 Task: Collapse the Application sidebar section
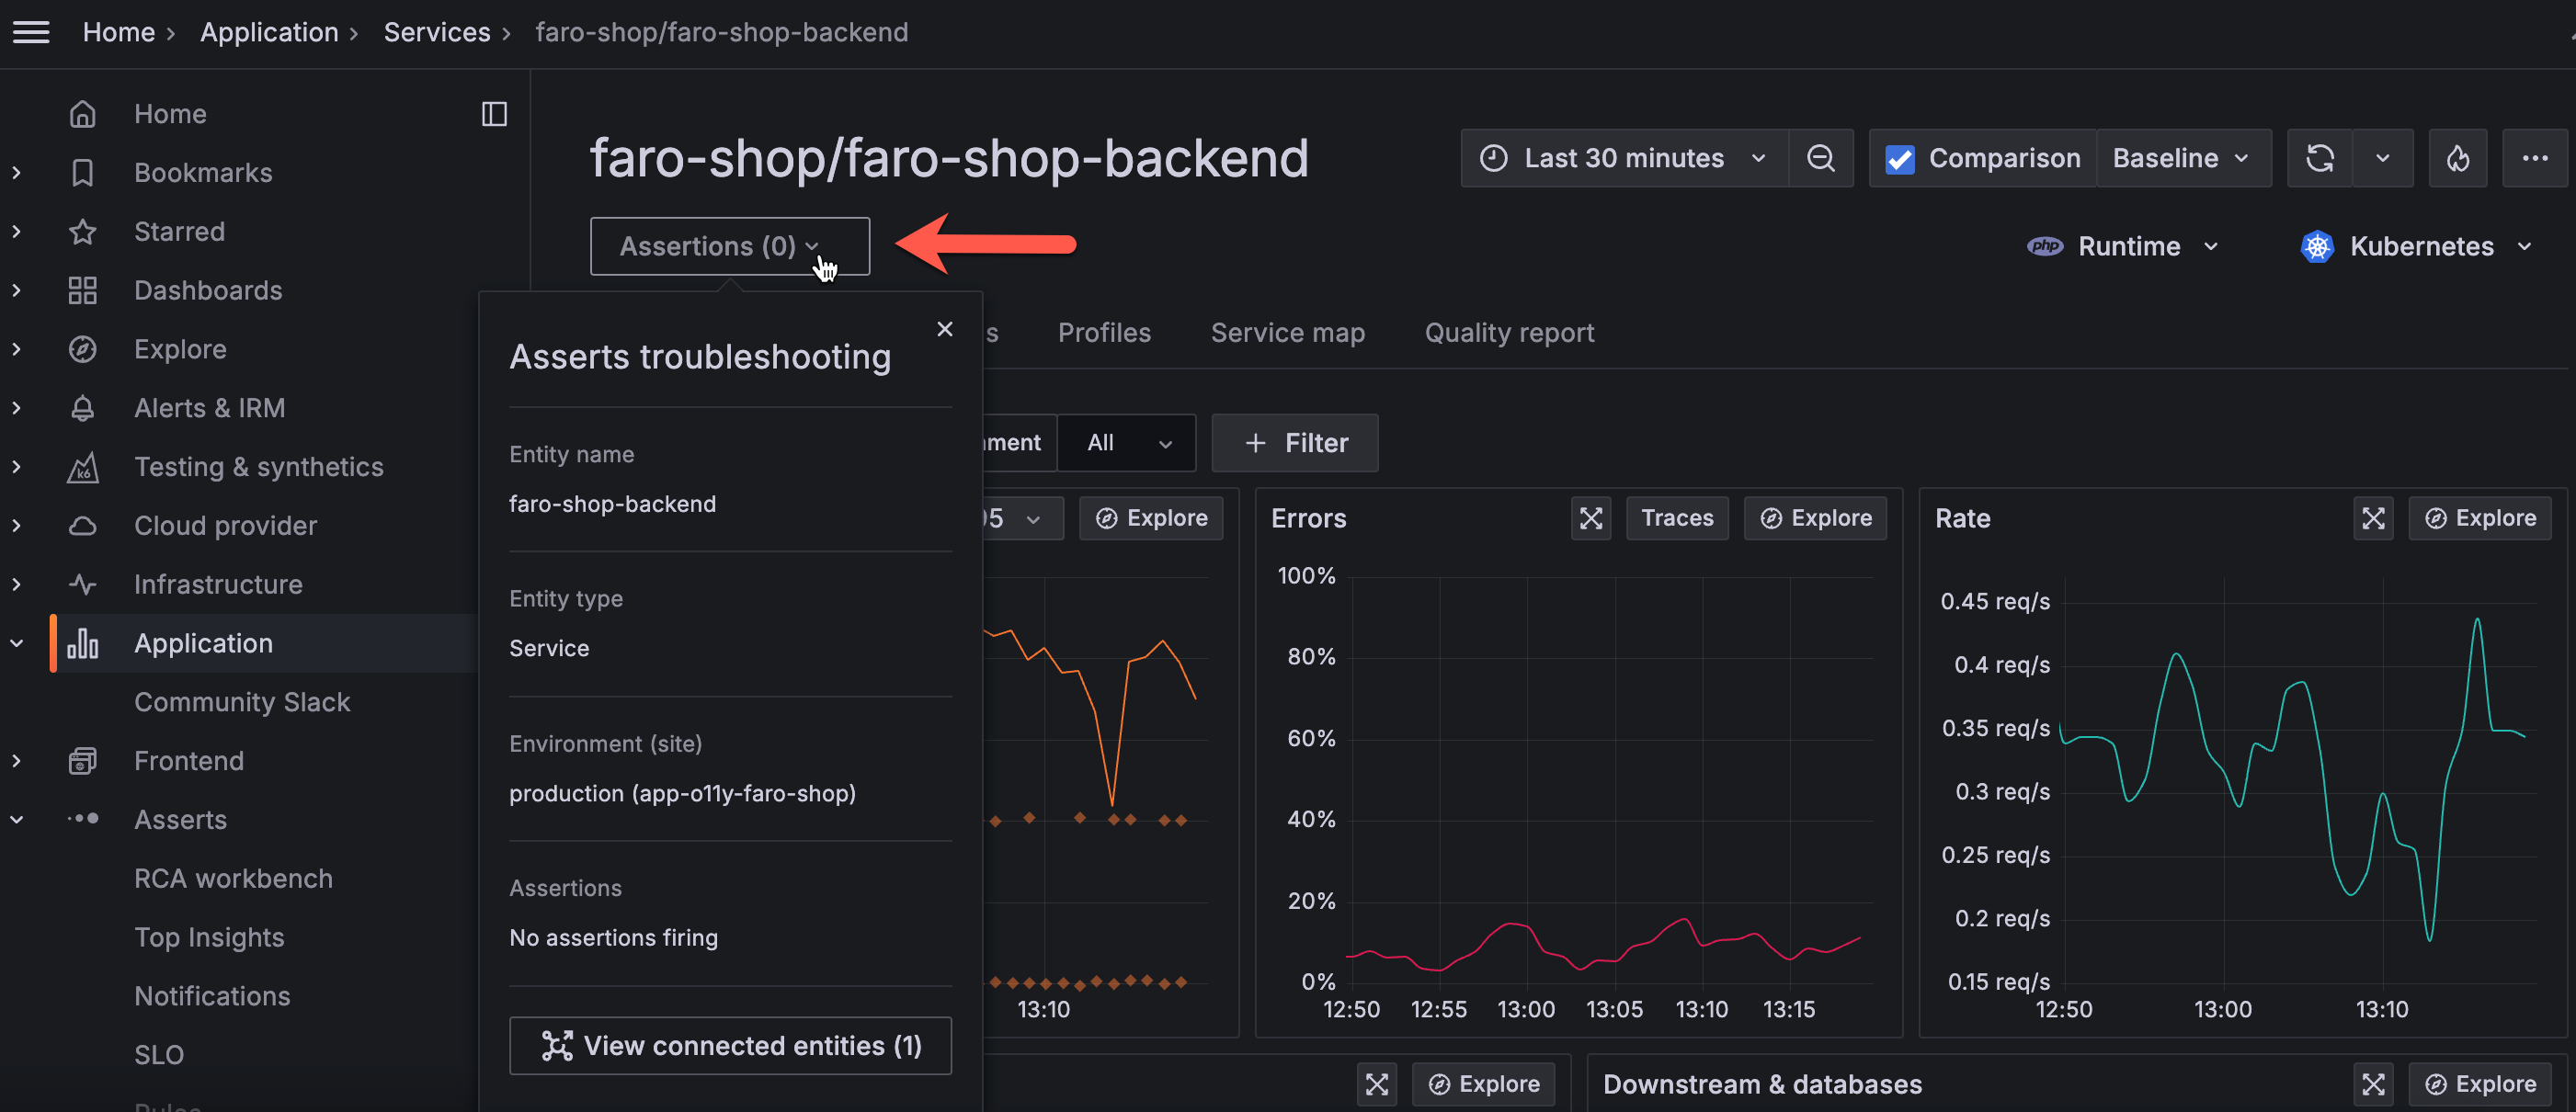(17, 643)
